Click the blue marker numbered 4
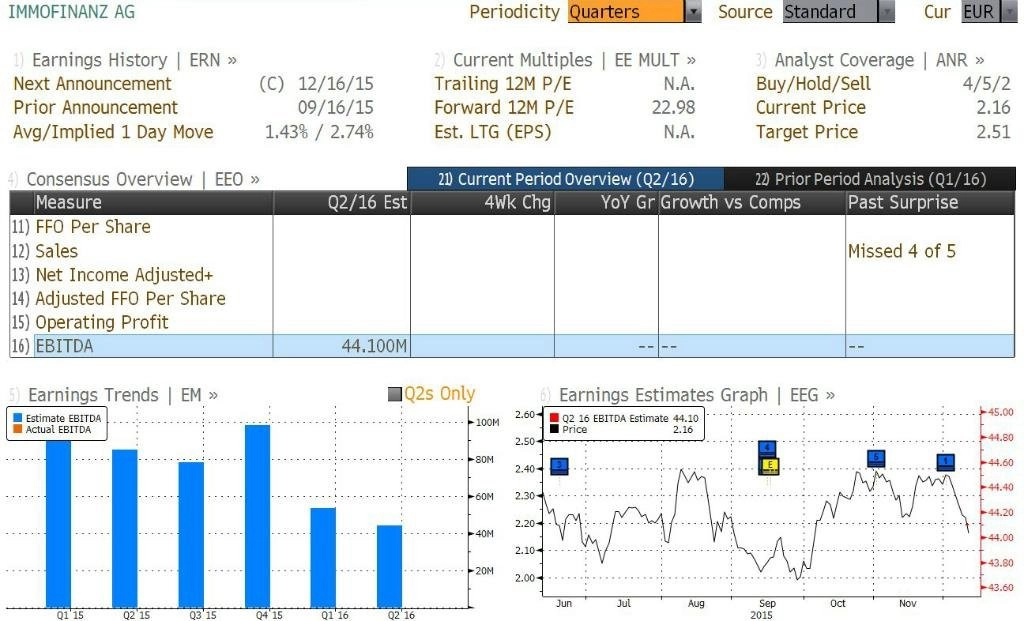Image resolution: width=1024 pixels, height=621 pixels. pyautogui.click(x=767, y=449)
